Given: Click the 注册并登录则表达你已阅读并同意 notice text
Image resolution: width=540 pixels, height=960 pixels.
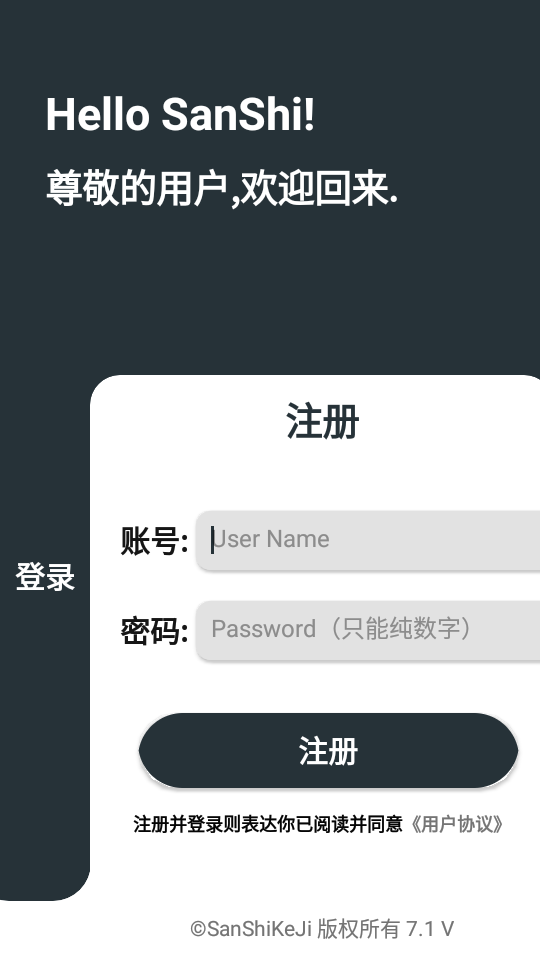Looking at the screenshot, I should pos(268,824).
